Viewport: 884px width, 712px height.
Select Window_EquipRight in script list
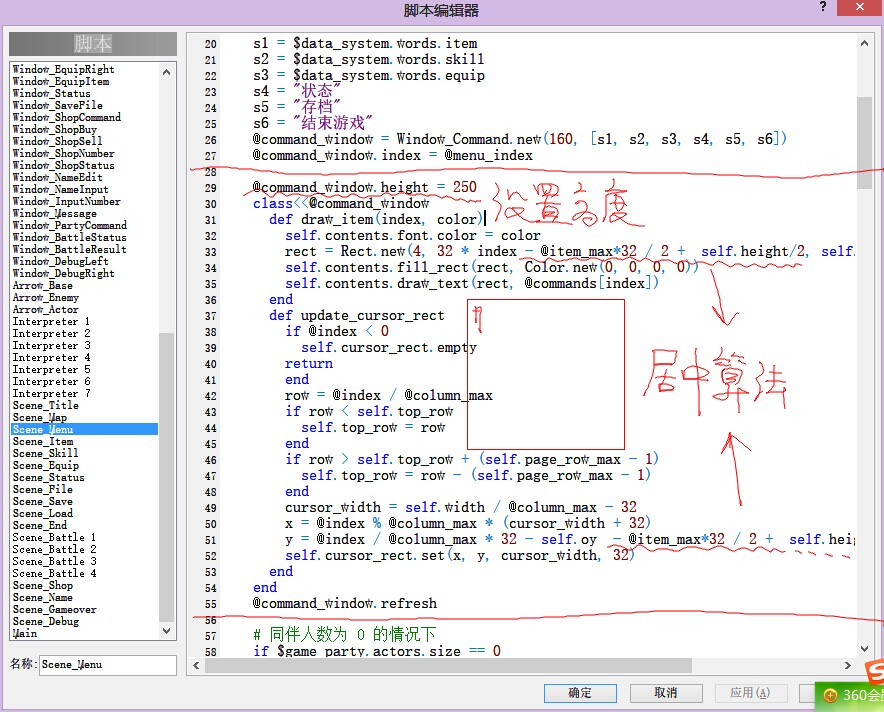[64, 69]
